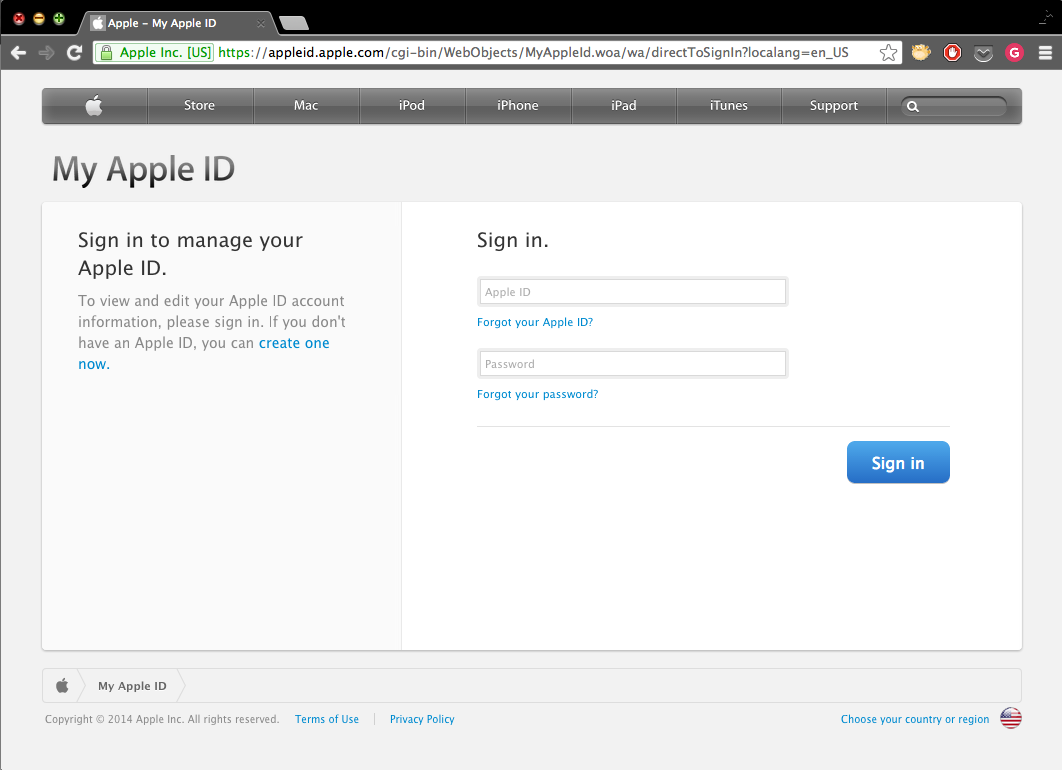Open the Chrome hamburger menu
This screenshot has width=1062, height=770.
pos(1045,53)
